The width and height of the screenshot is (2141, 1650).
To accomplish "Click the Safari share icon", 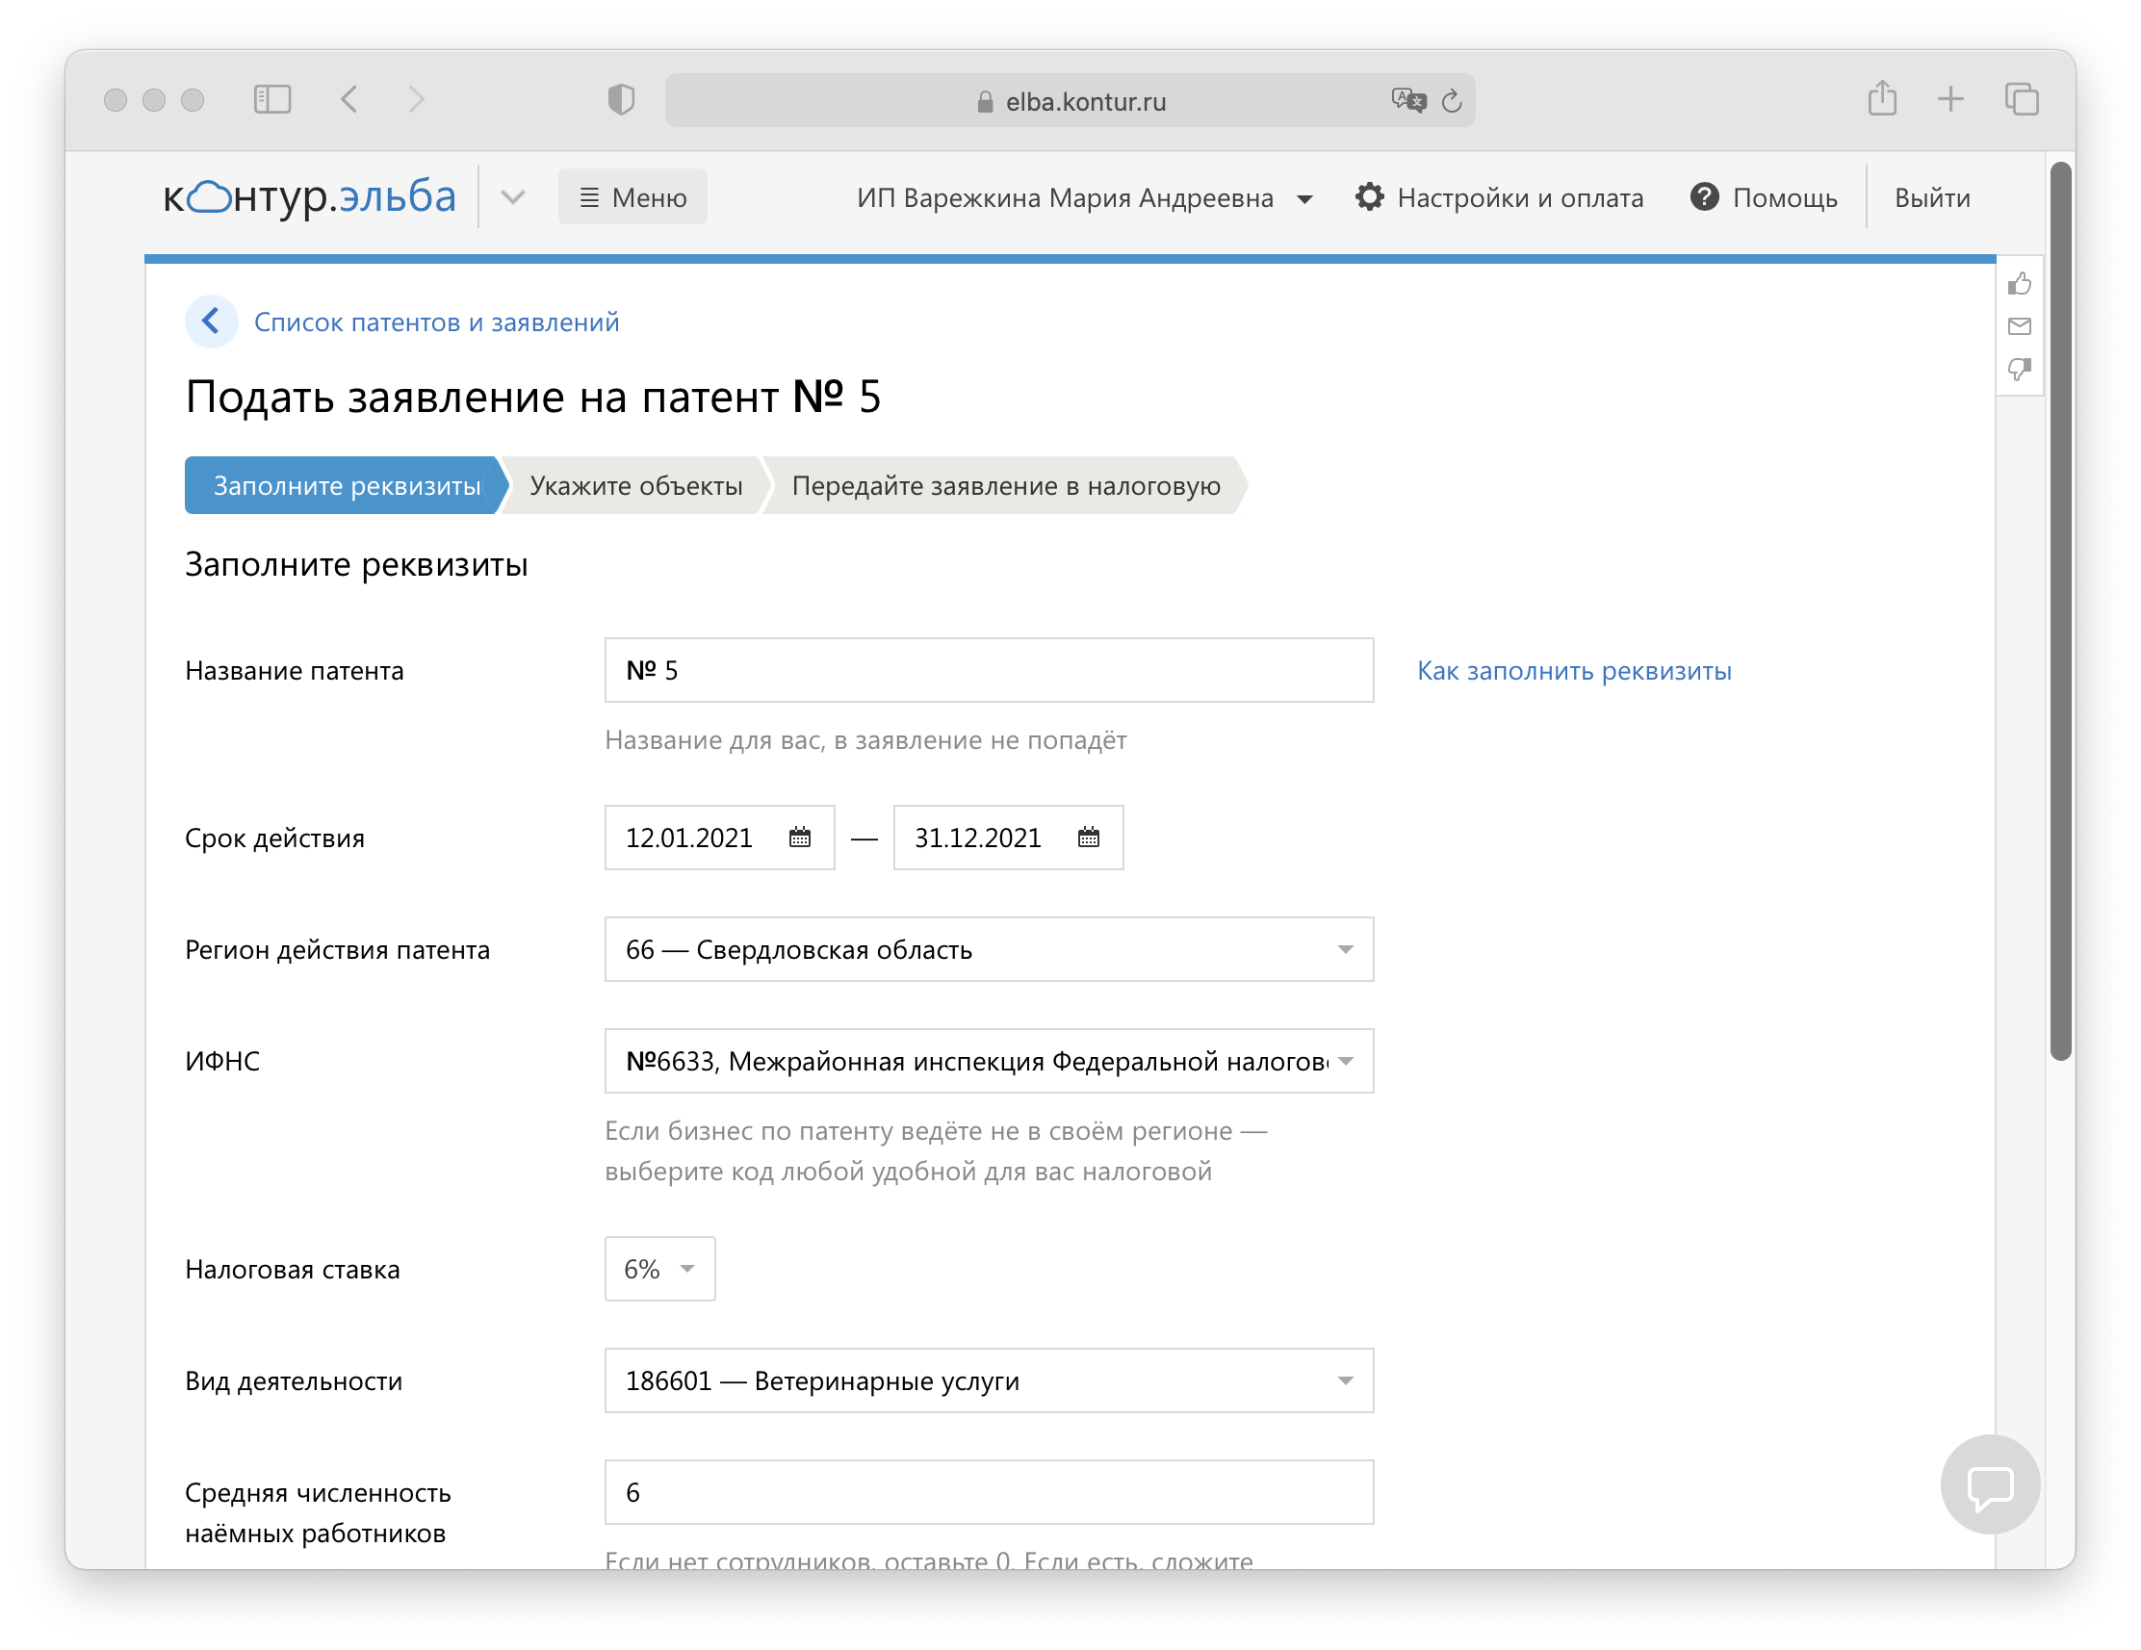I will (x=1882, y=98).
